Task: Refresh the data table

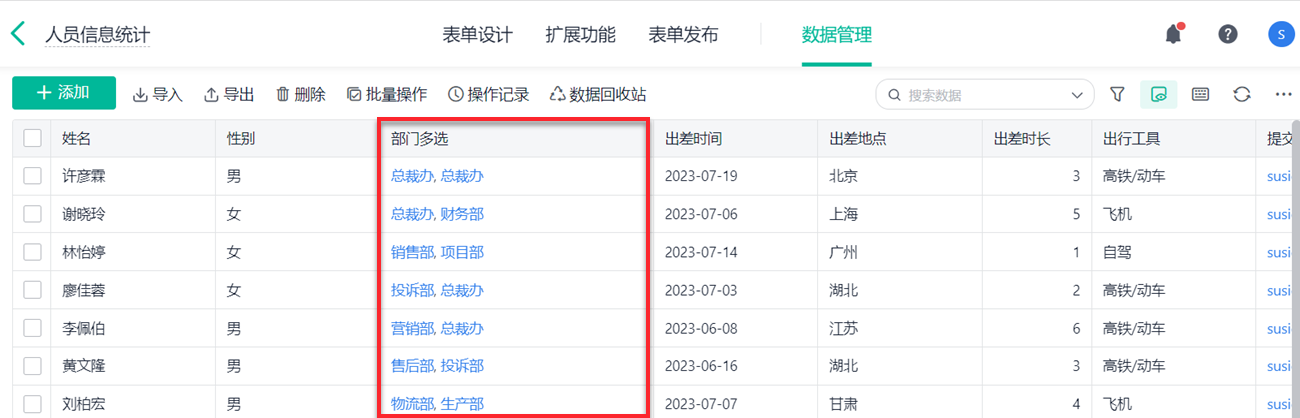Action: pyautogui.click(x=1242, y=94)
